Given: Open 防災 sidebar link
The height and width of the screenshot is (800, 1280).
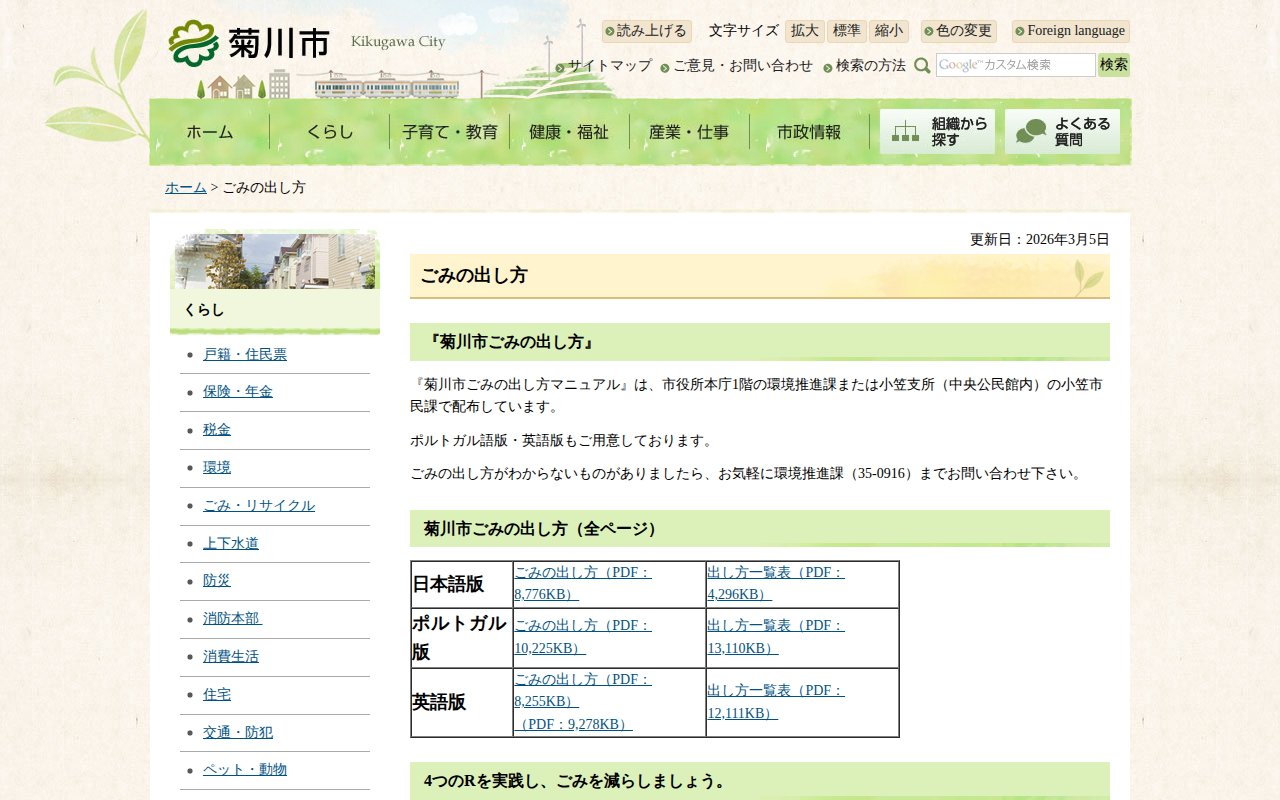Looking at the screenshot, I should tap(217, 581).
